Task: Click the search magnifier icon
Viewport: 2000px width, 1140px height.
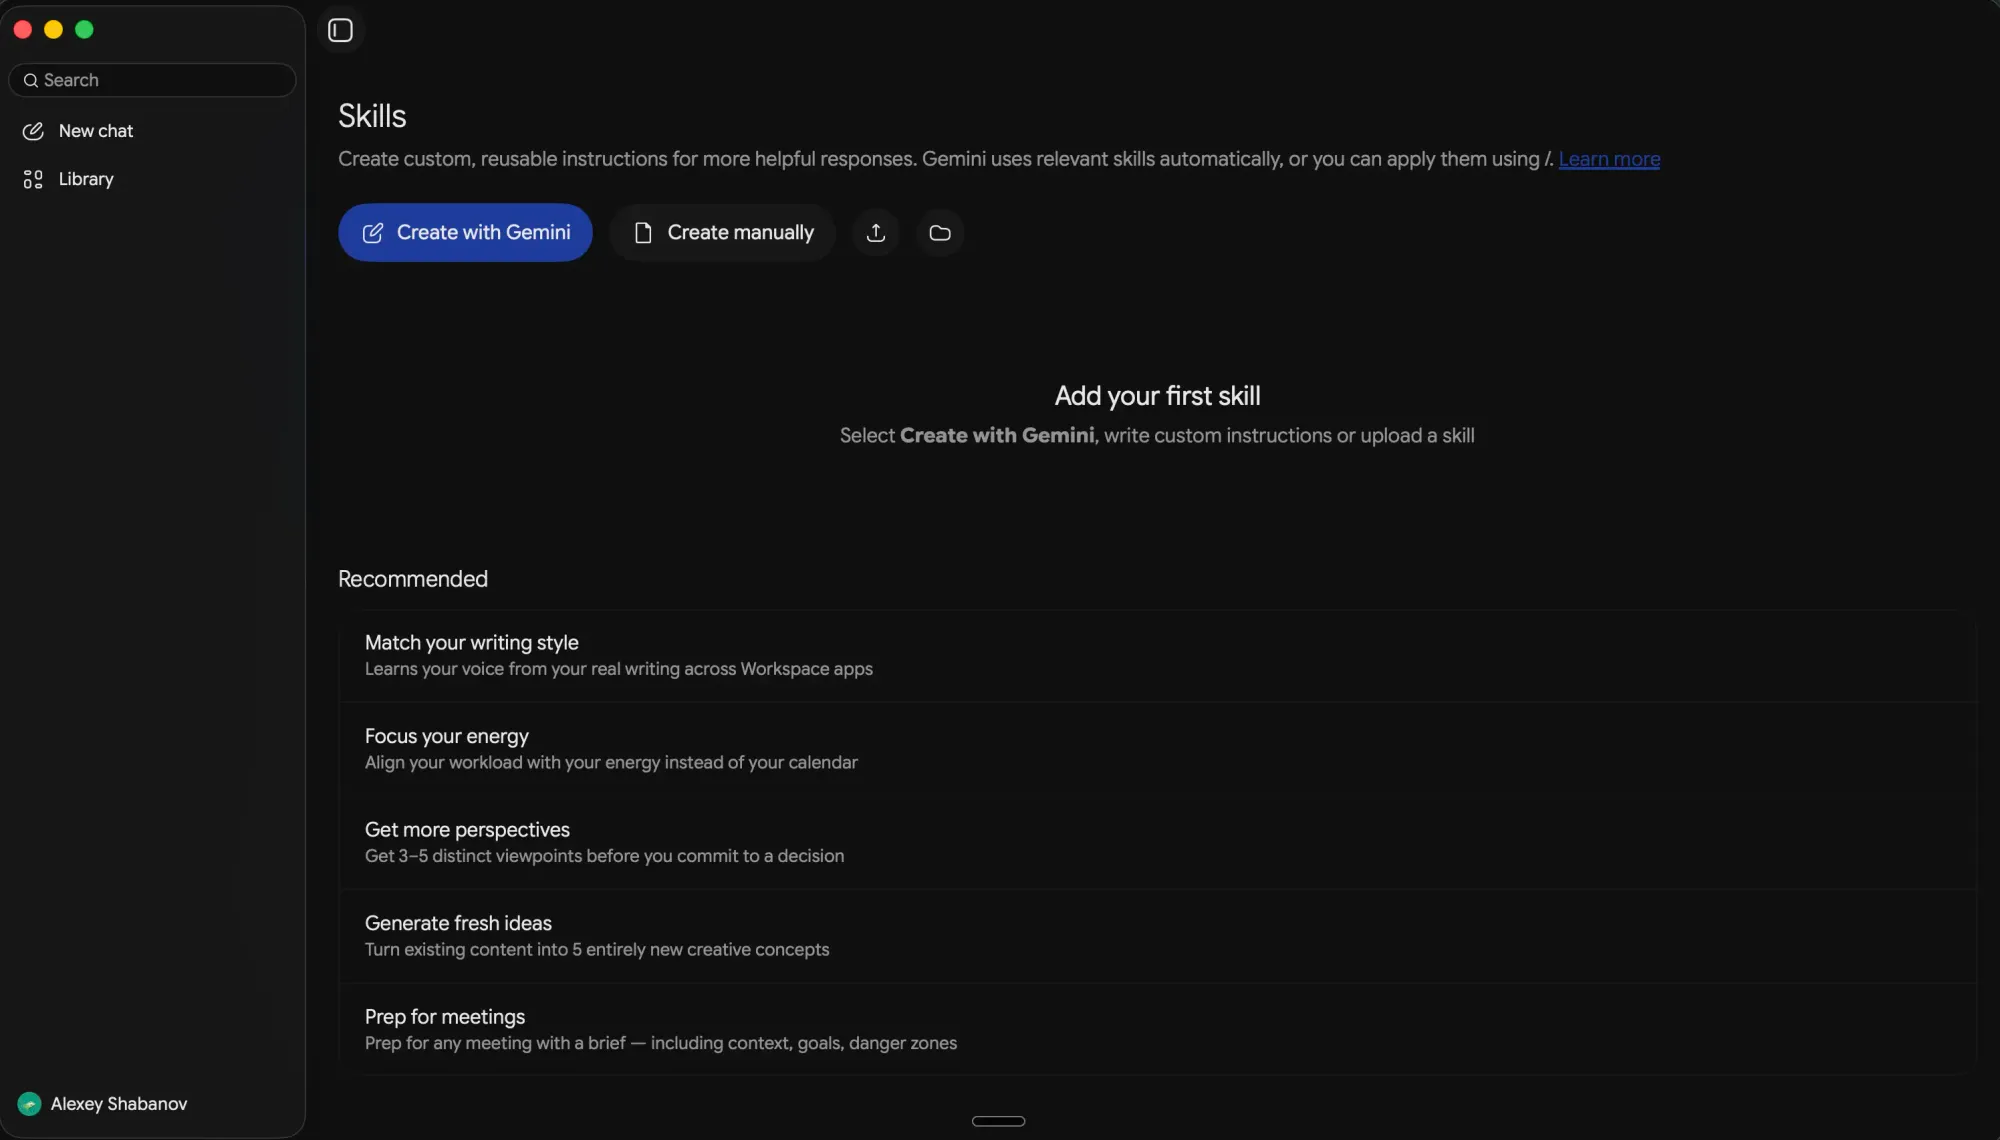Action: tap(31, 80)
